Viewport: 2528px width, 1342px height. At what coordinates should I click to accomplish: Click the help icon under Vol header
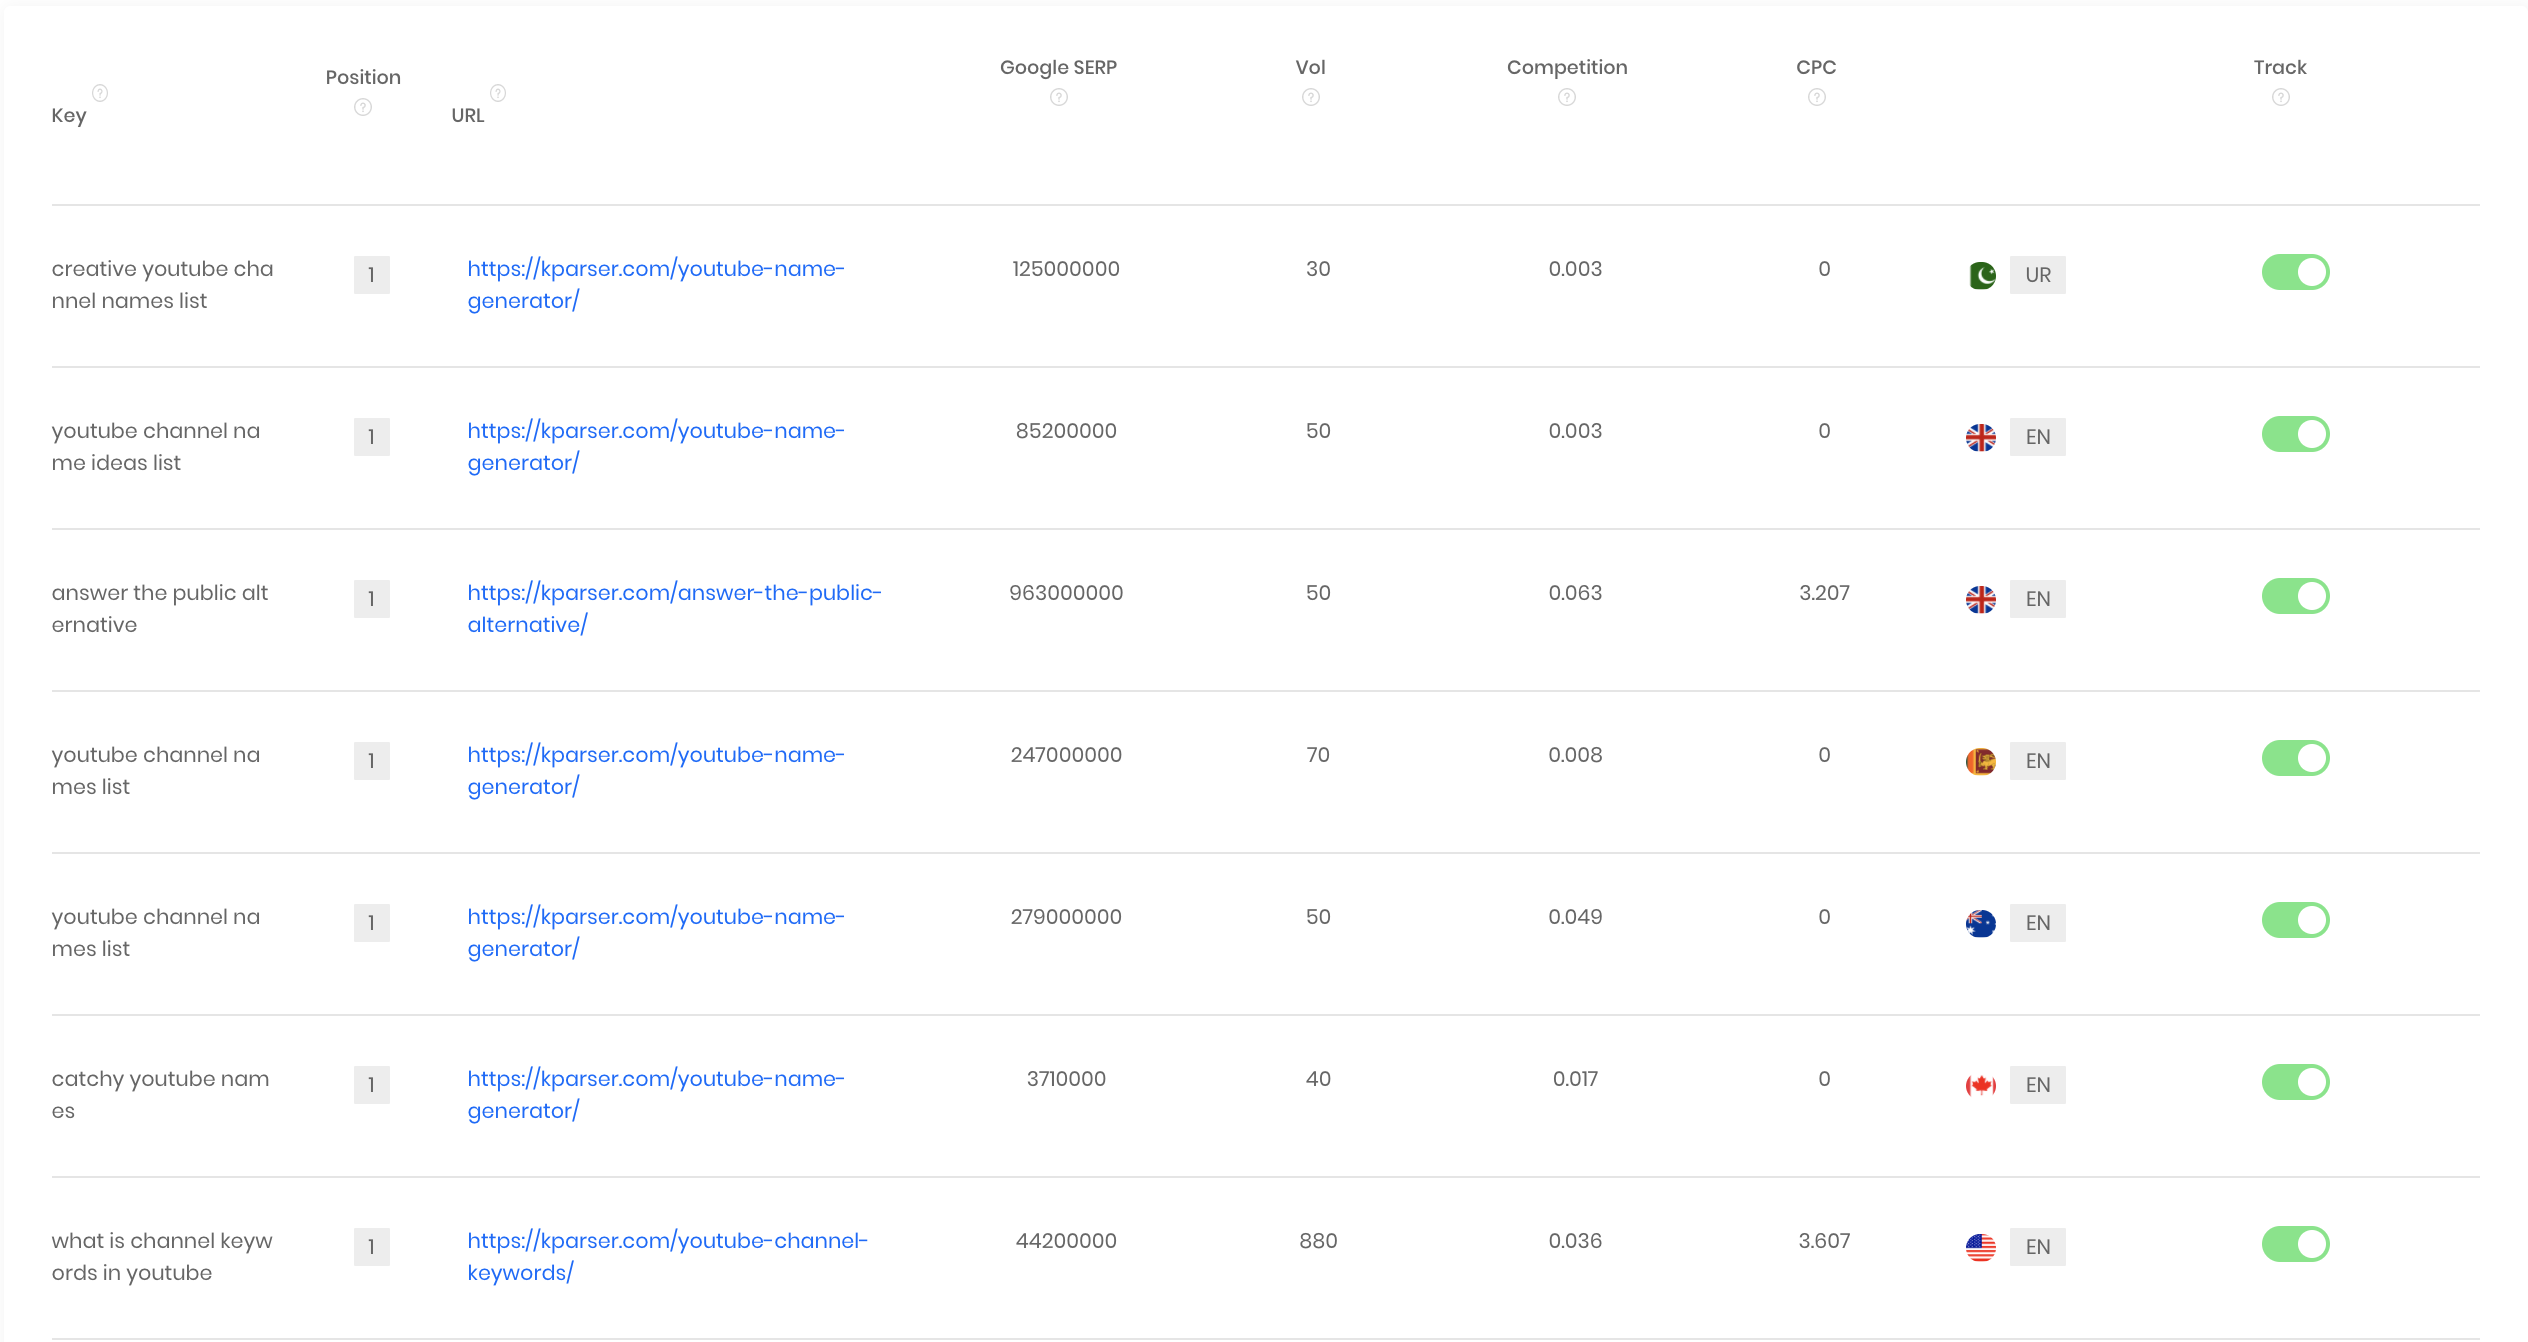pos(1311,97)
